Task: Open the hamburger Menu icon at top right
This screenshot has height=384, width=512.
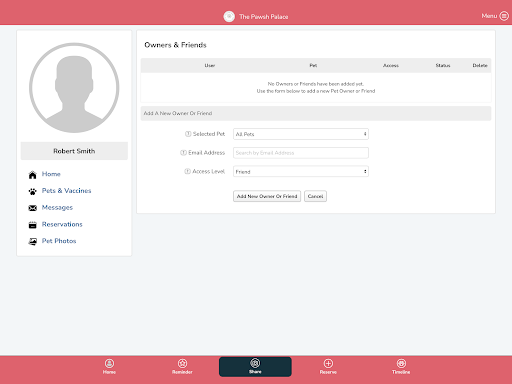Action: (504, 16)
